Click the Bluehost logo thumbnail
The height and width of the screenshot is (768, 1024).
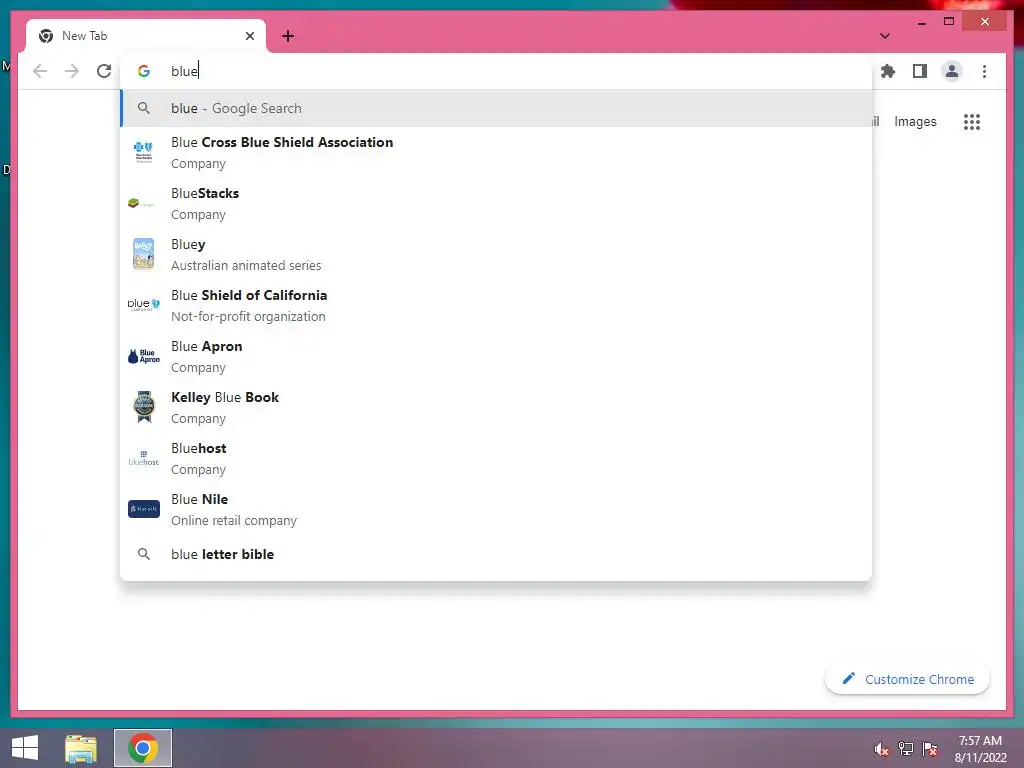point(144,458)
